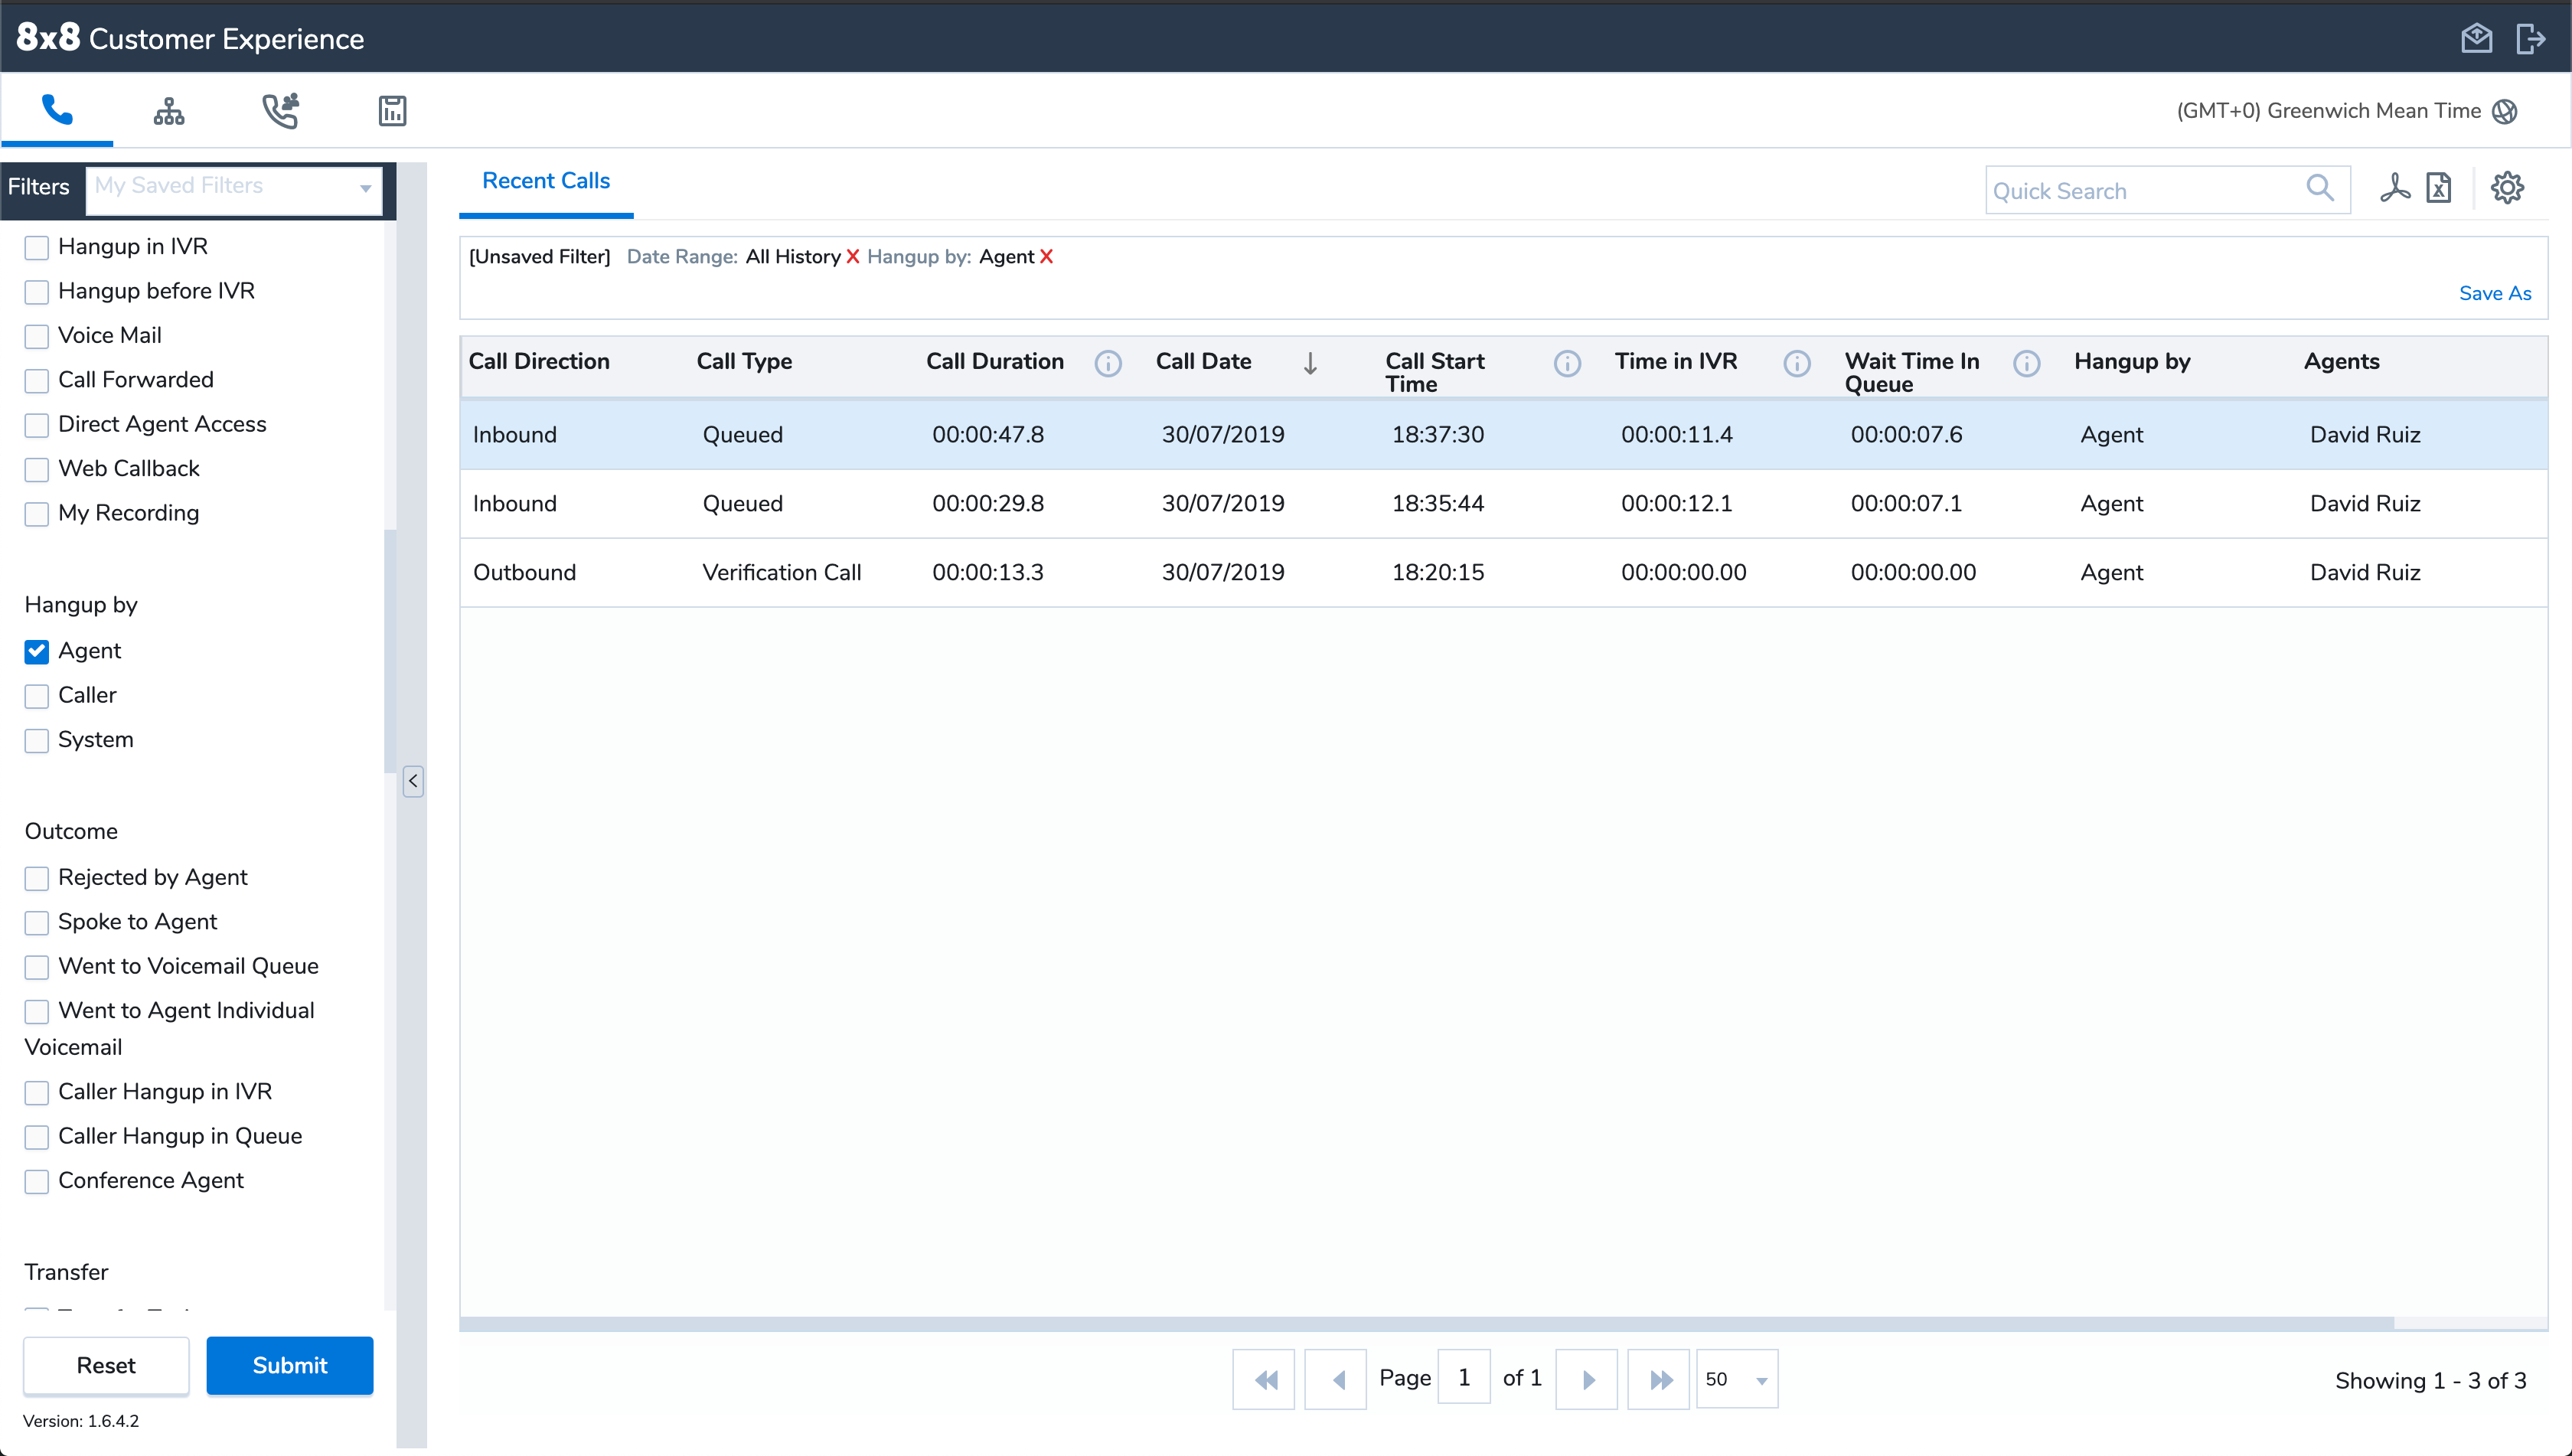Open the agent calls phone icon
Viewport: 2572px width, 1456px height.
(281, 110)
